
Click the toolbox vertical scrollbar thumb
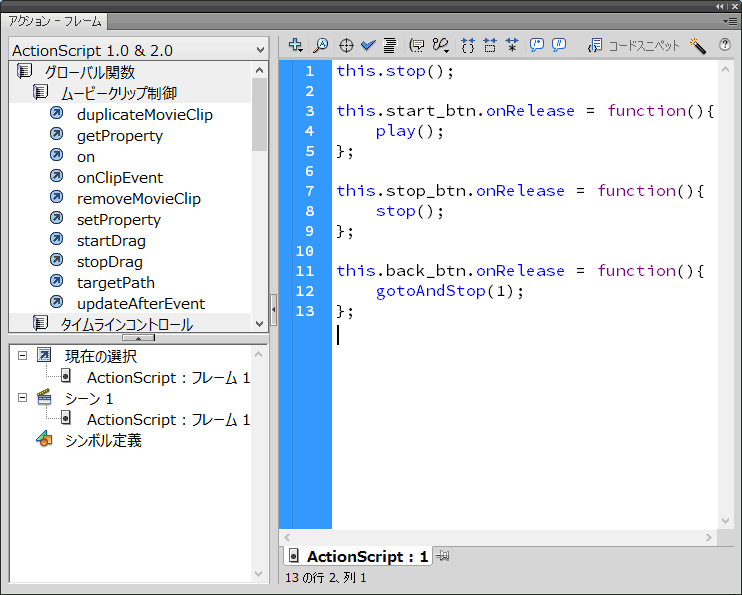pos(259,114)
